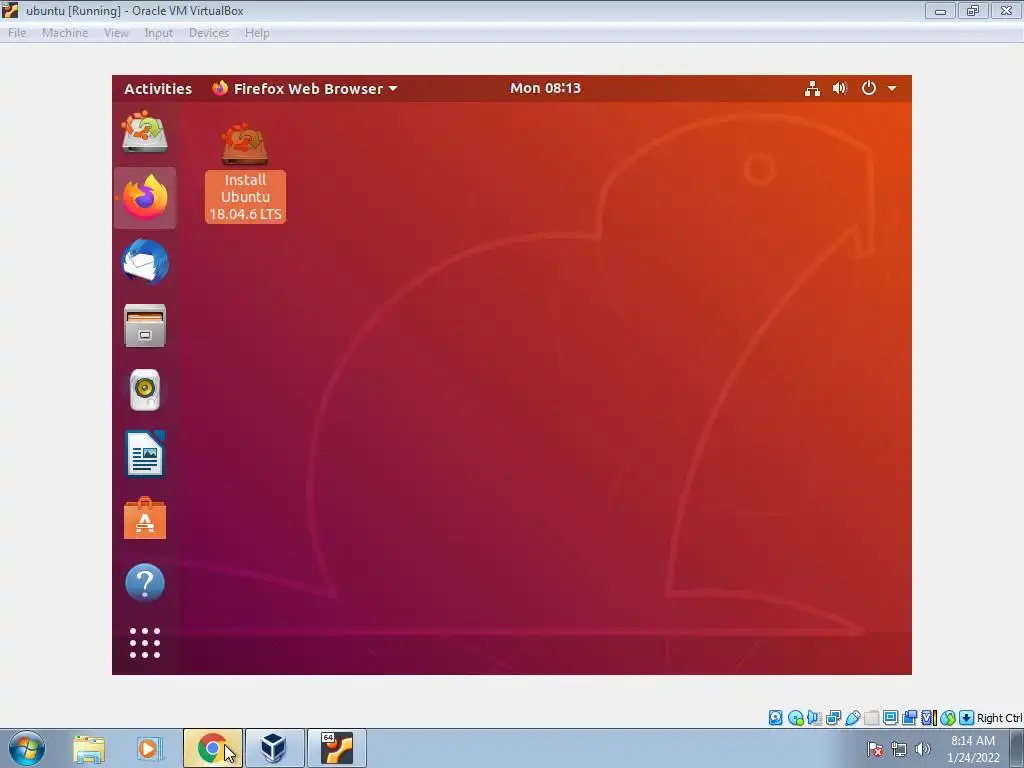Open the VirtualBox Help menu

click(x=257, y=33)
